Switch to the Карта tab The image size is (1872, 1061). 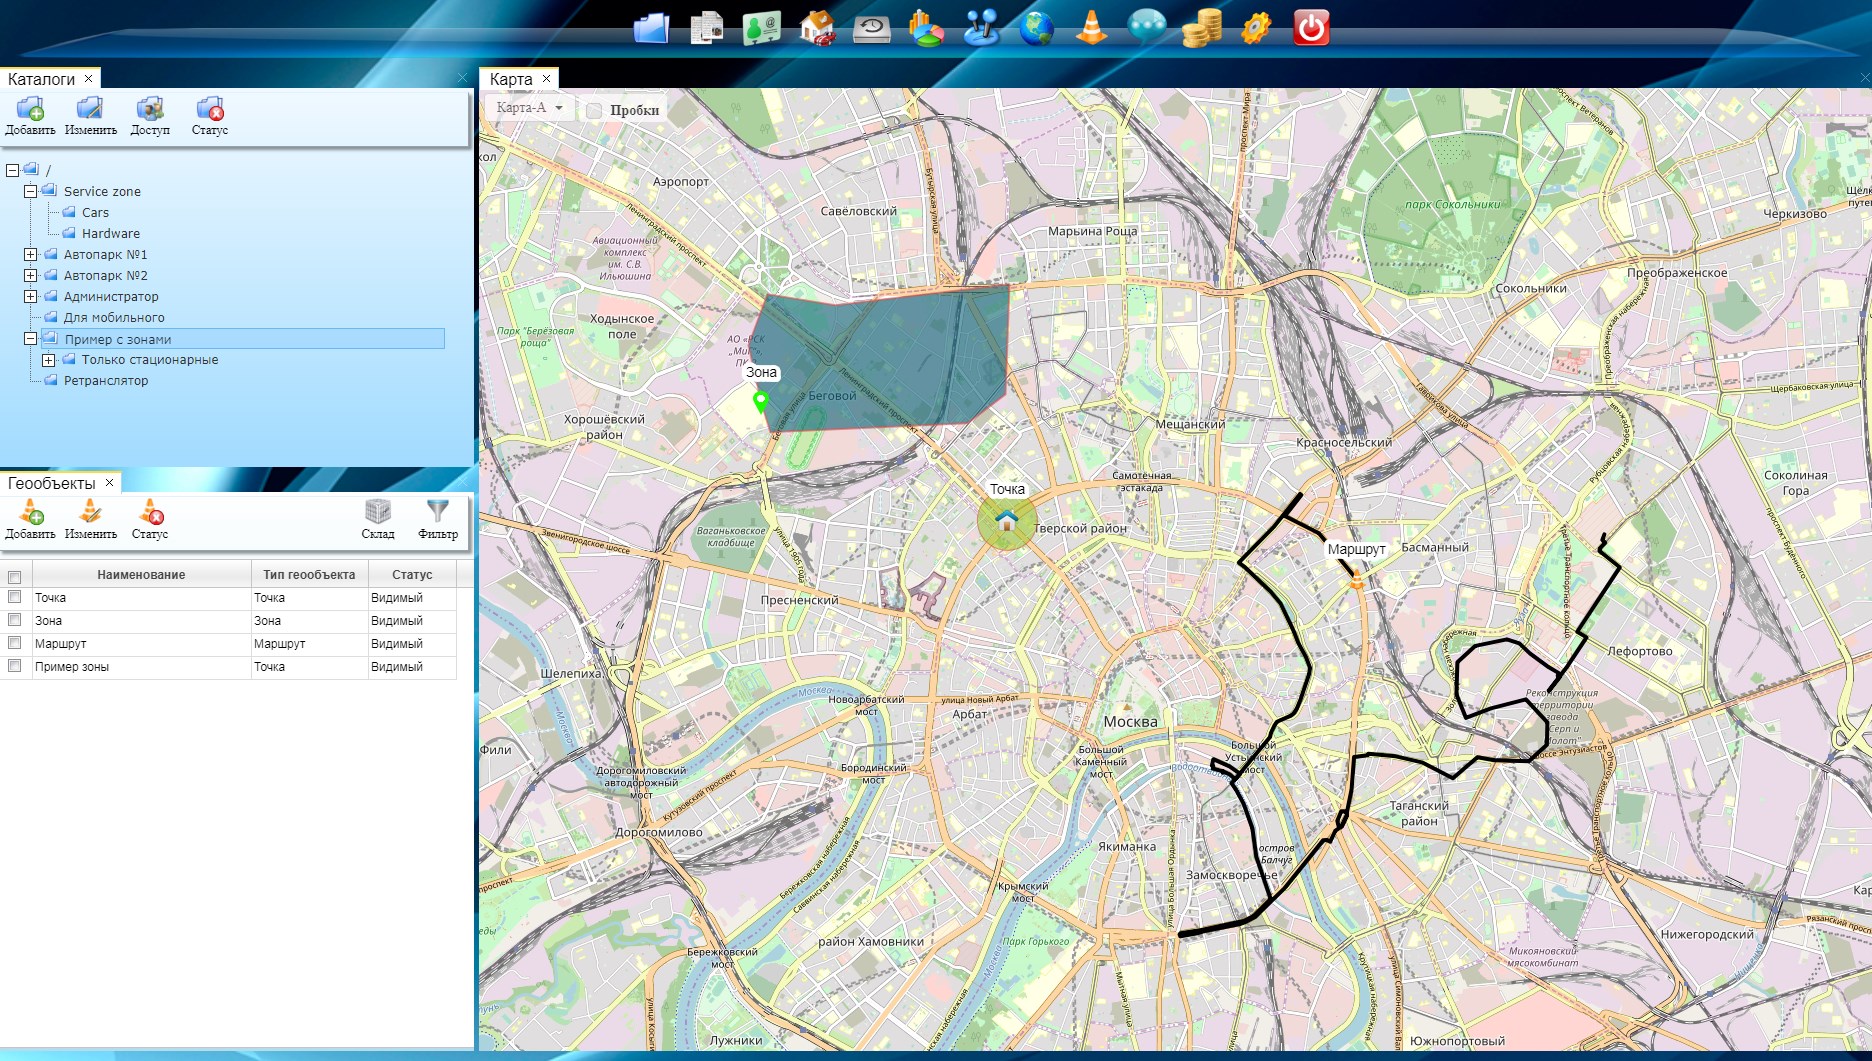[x=511, y=79]
